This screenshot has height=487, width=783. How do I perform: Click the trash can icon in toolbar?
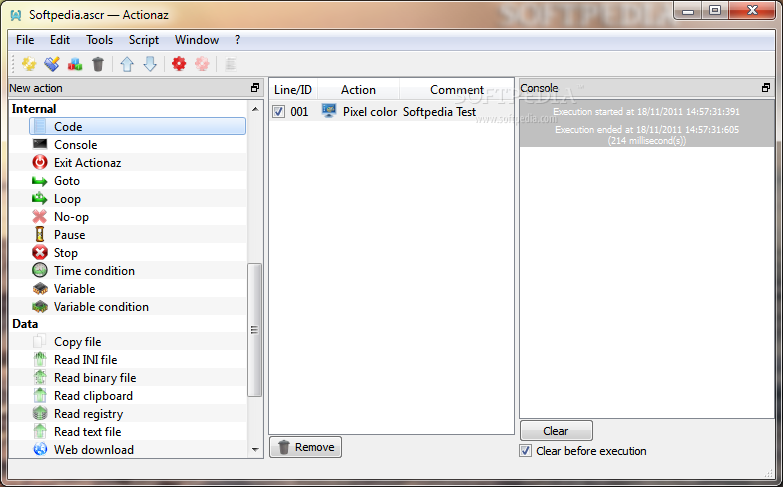[98, 63]
